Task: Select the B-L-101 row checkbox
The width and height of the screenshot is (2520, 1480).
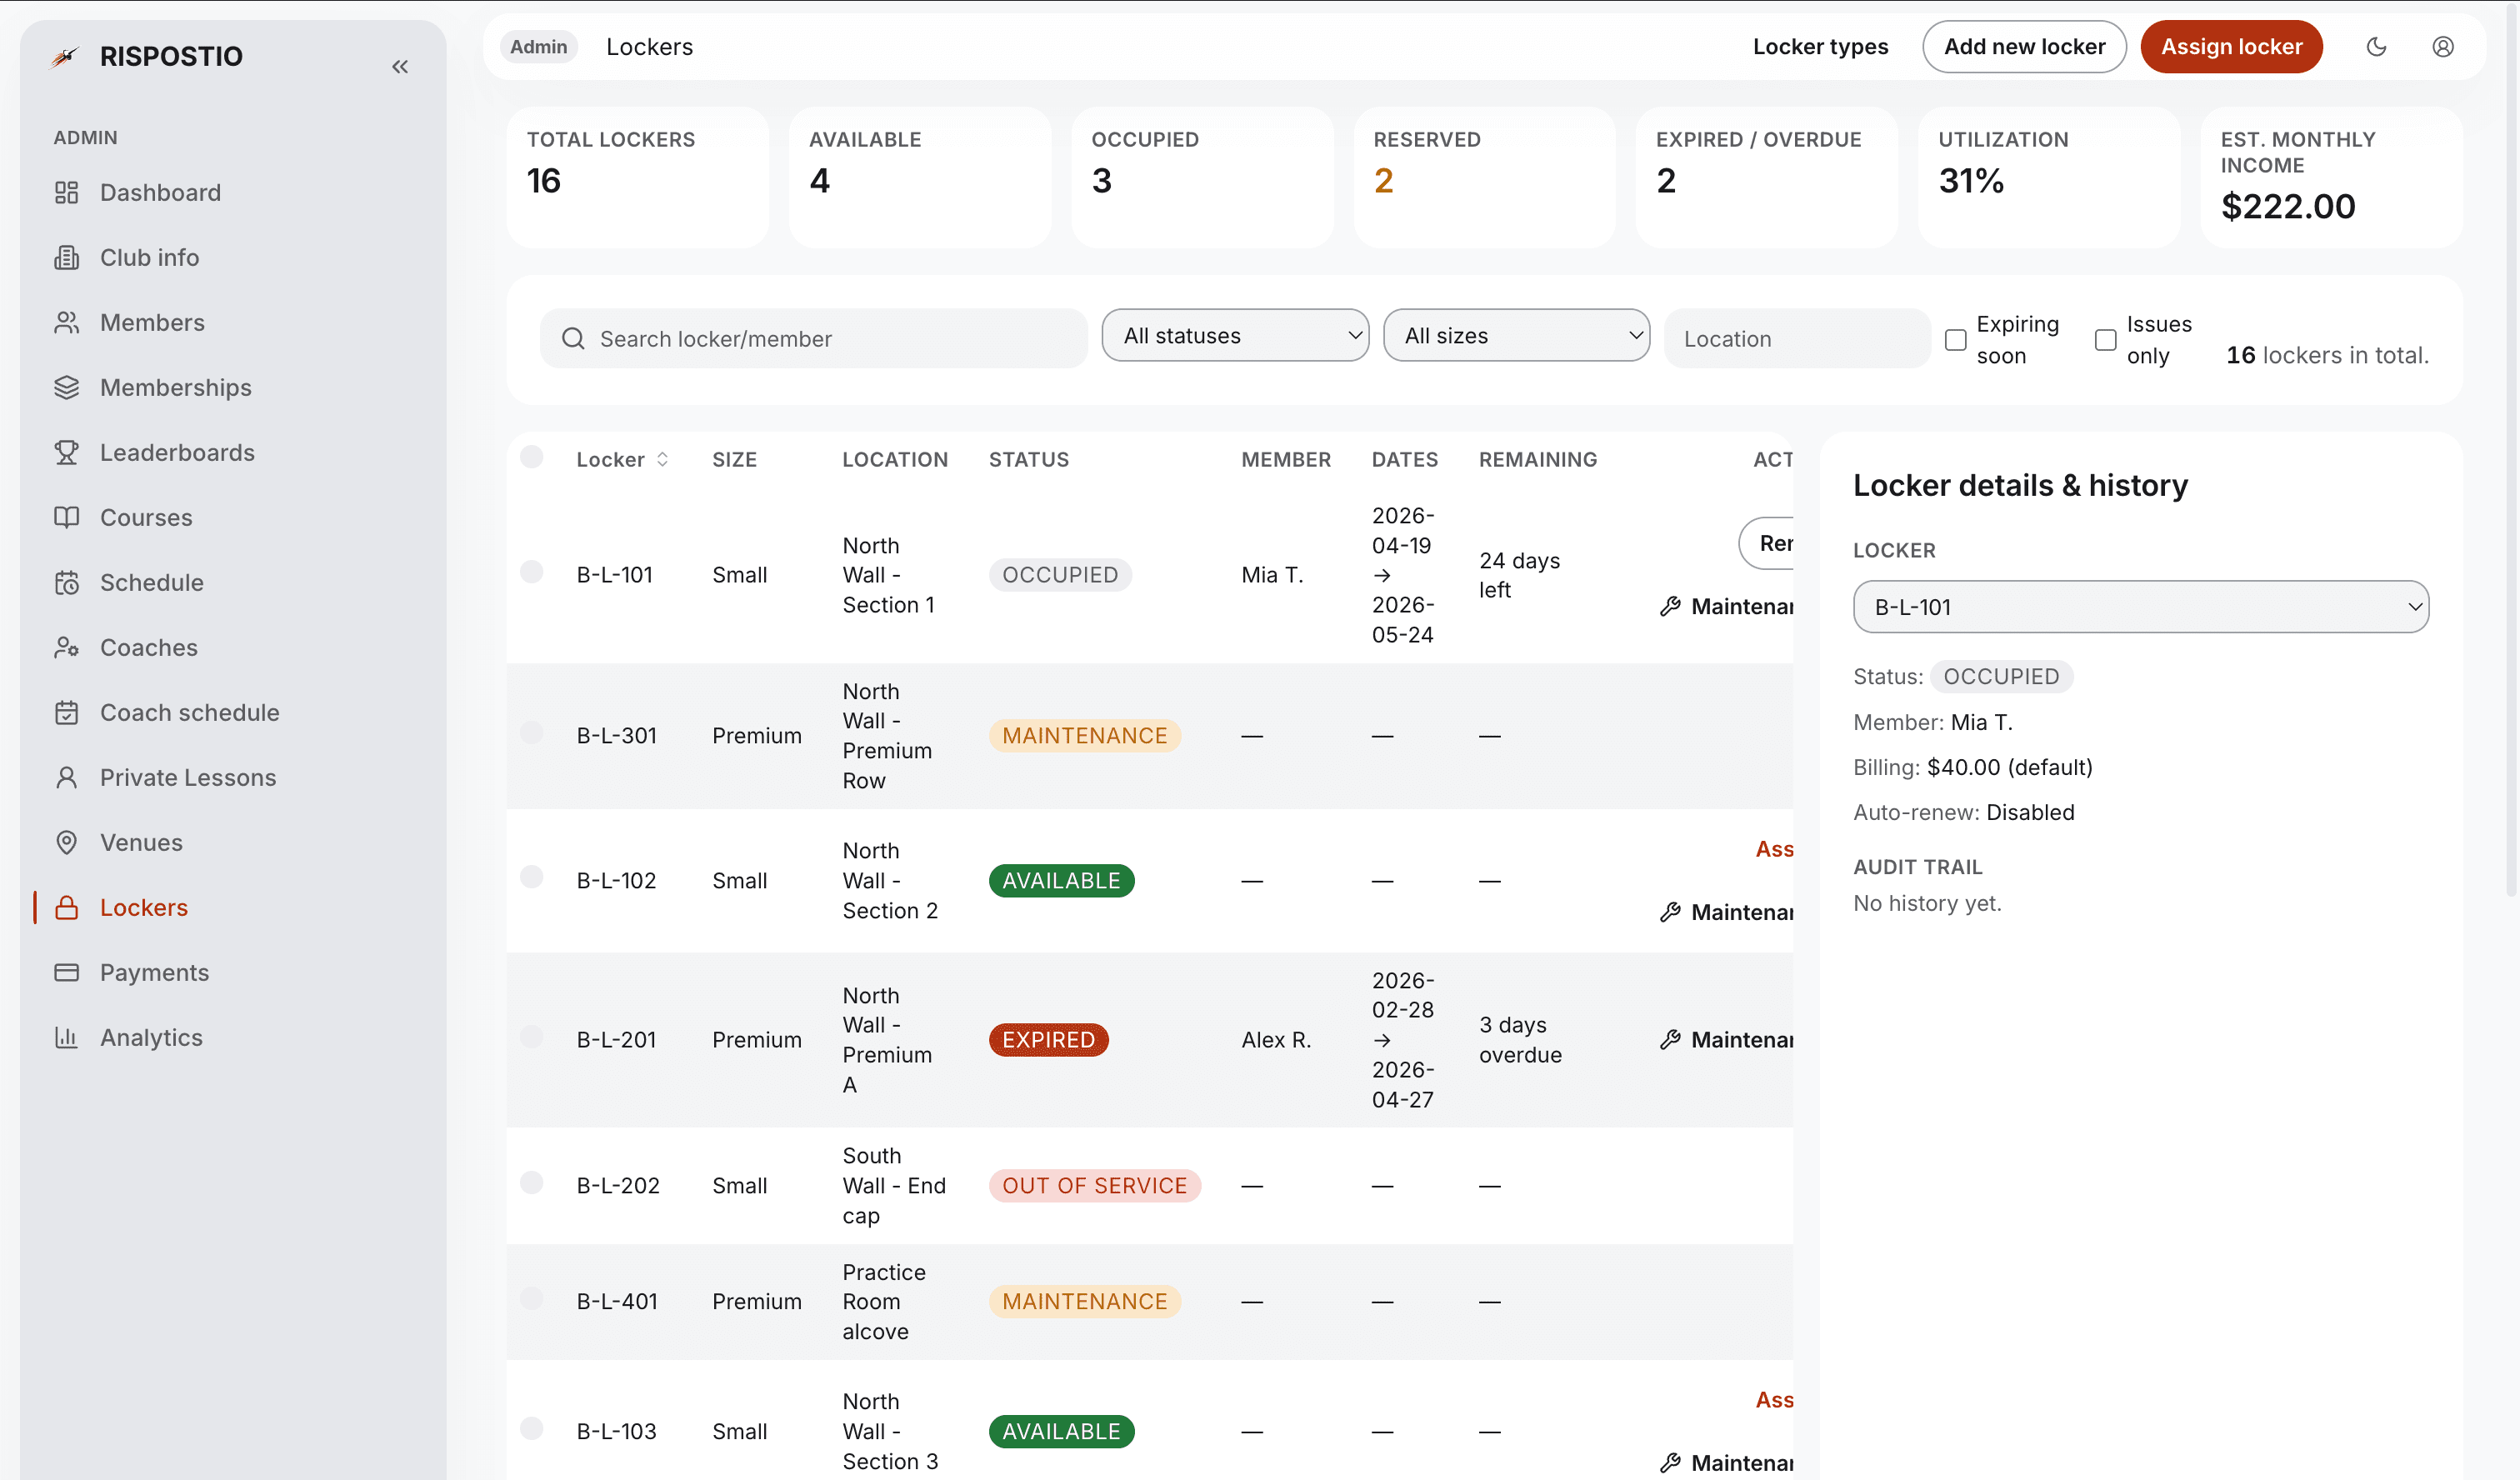Action: [x=532, y=572]
